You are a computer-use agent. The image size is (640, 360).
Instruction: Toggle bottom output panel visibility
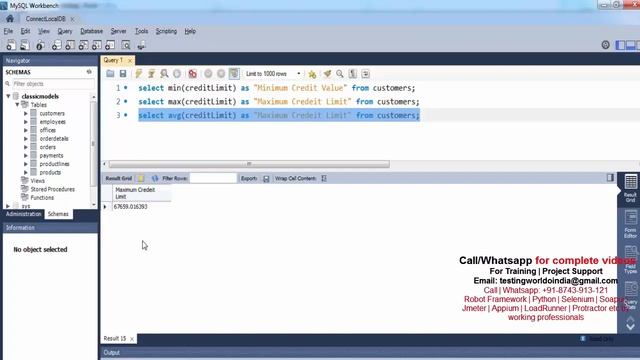tap(631, 45)
